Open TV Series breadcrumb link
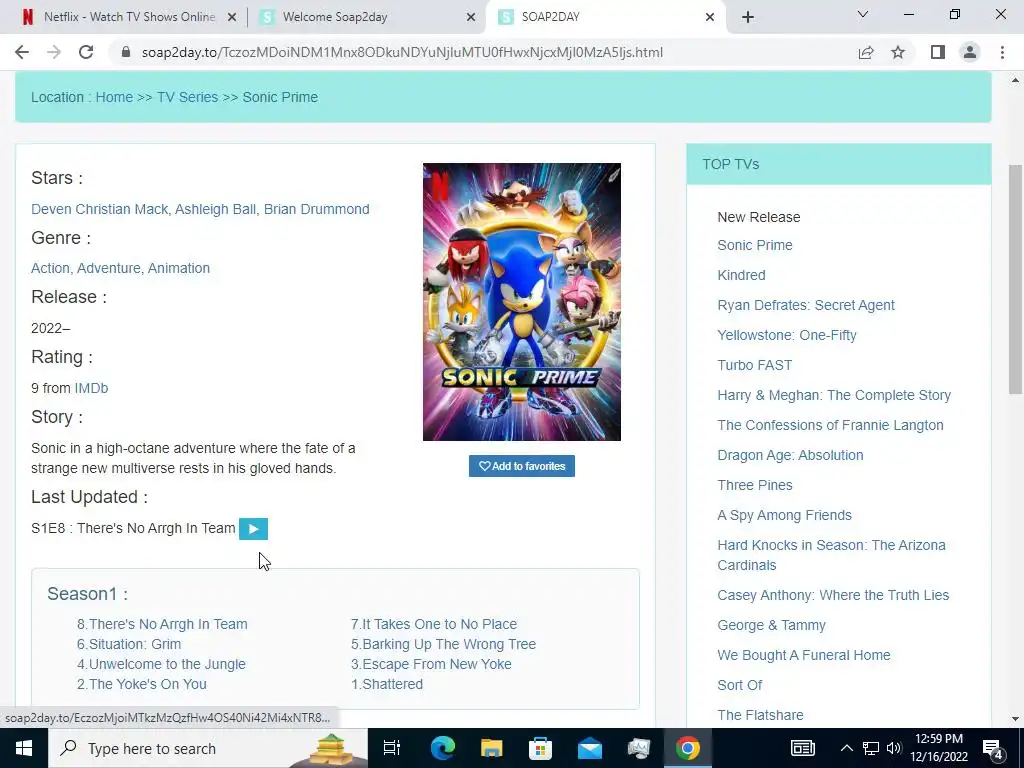This screenshot has width=1024, height=768. [x=187, y=97]
